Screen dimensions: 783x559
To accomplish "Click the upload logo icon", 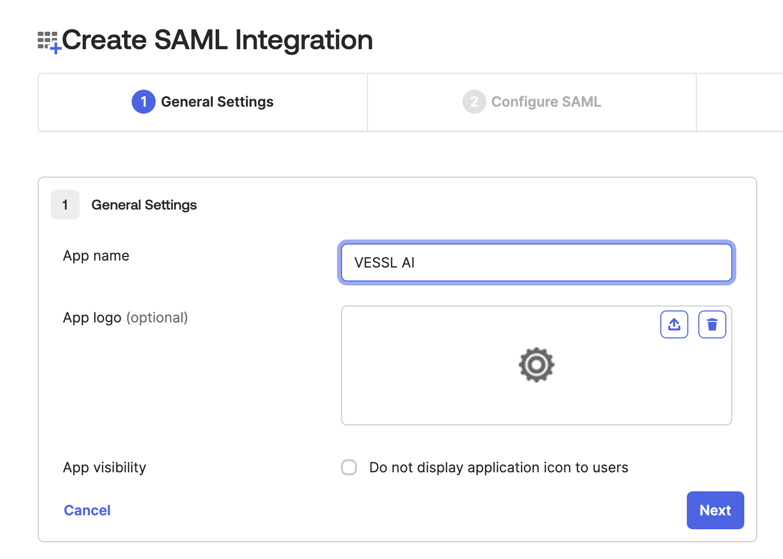I will [x=674, y=324].
